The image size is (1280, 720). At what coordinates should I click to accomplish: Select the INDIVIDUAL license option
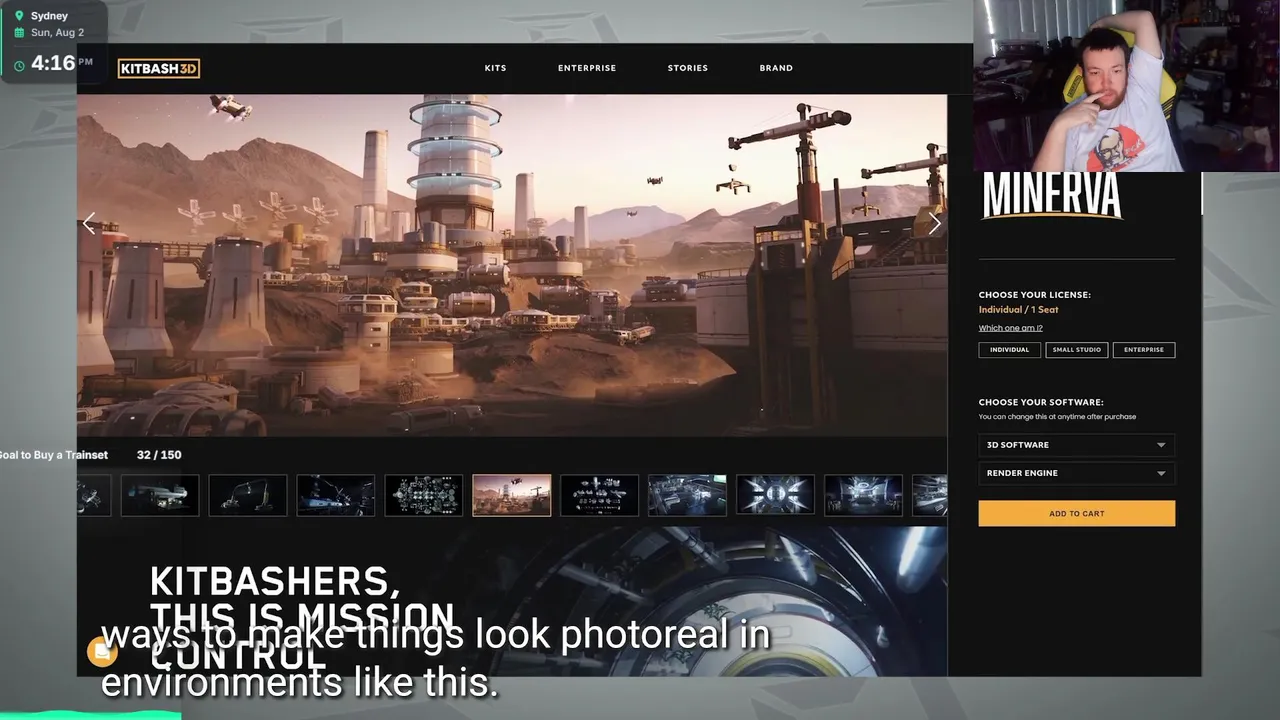coord(1009,350)
